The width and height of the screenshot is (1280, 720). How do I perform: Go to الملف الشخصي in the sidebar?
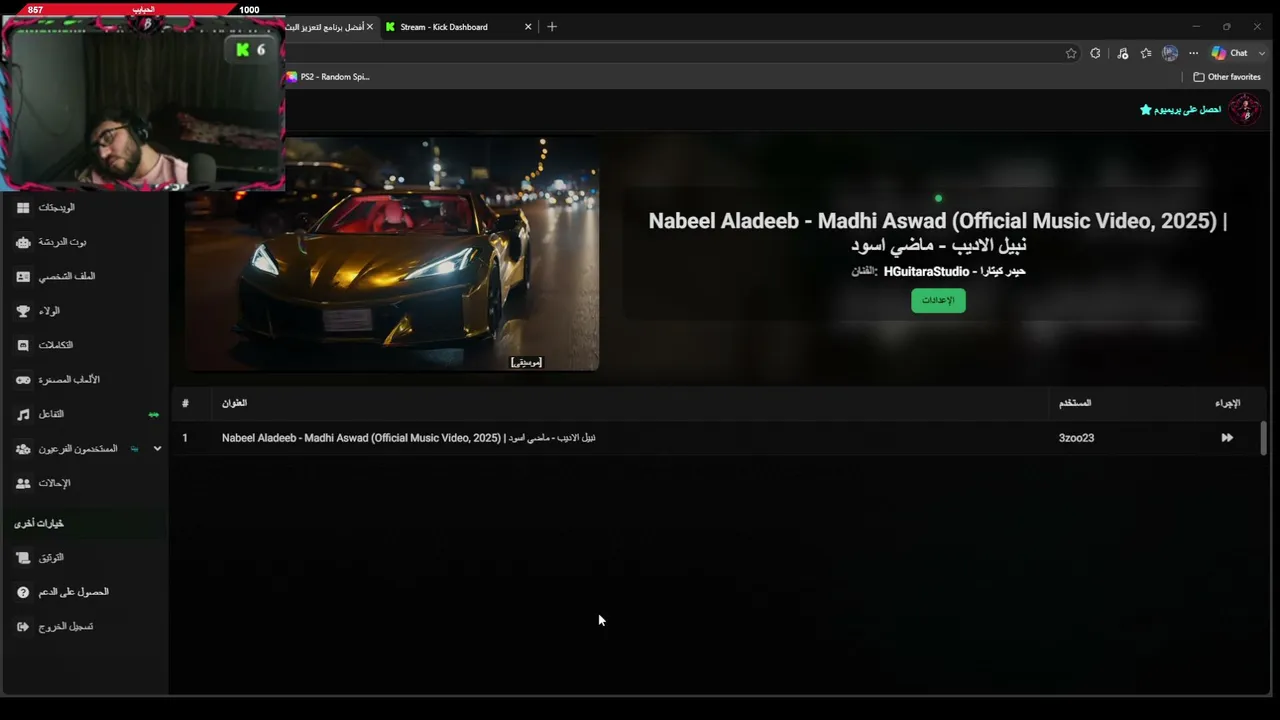pyautogui.click(x=67, y=276)
